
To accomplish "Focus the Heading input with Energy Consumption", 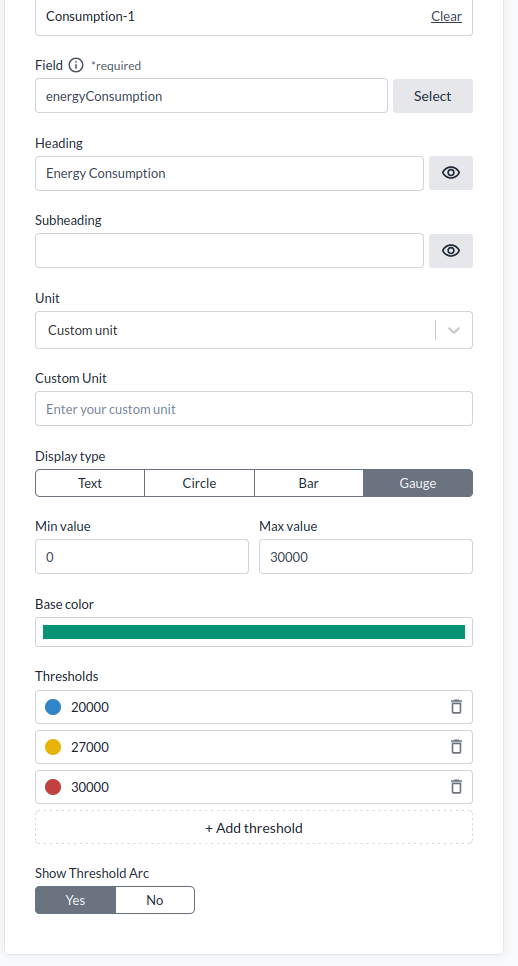I will [x=229, y=173].
